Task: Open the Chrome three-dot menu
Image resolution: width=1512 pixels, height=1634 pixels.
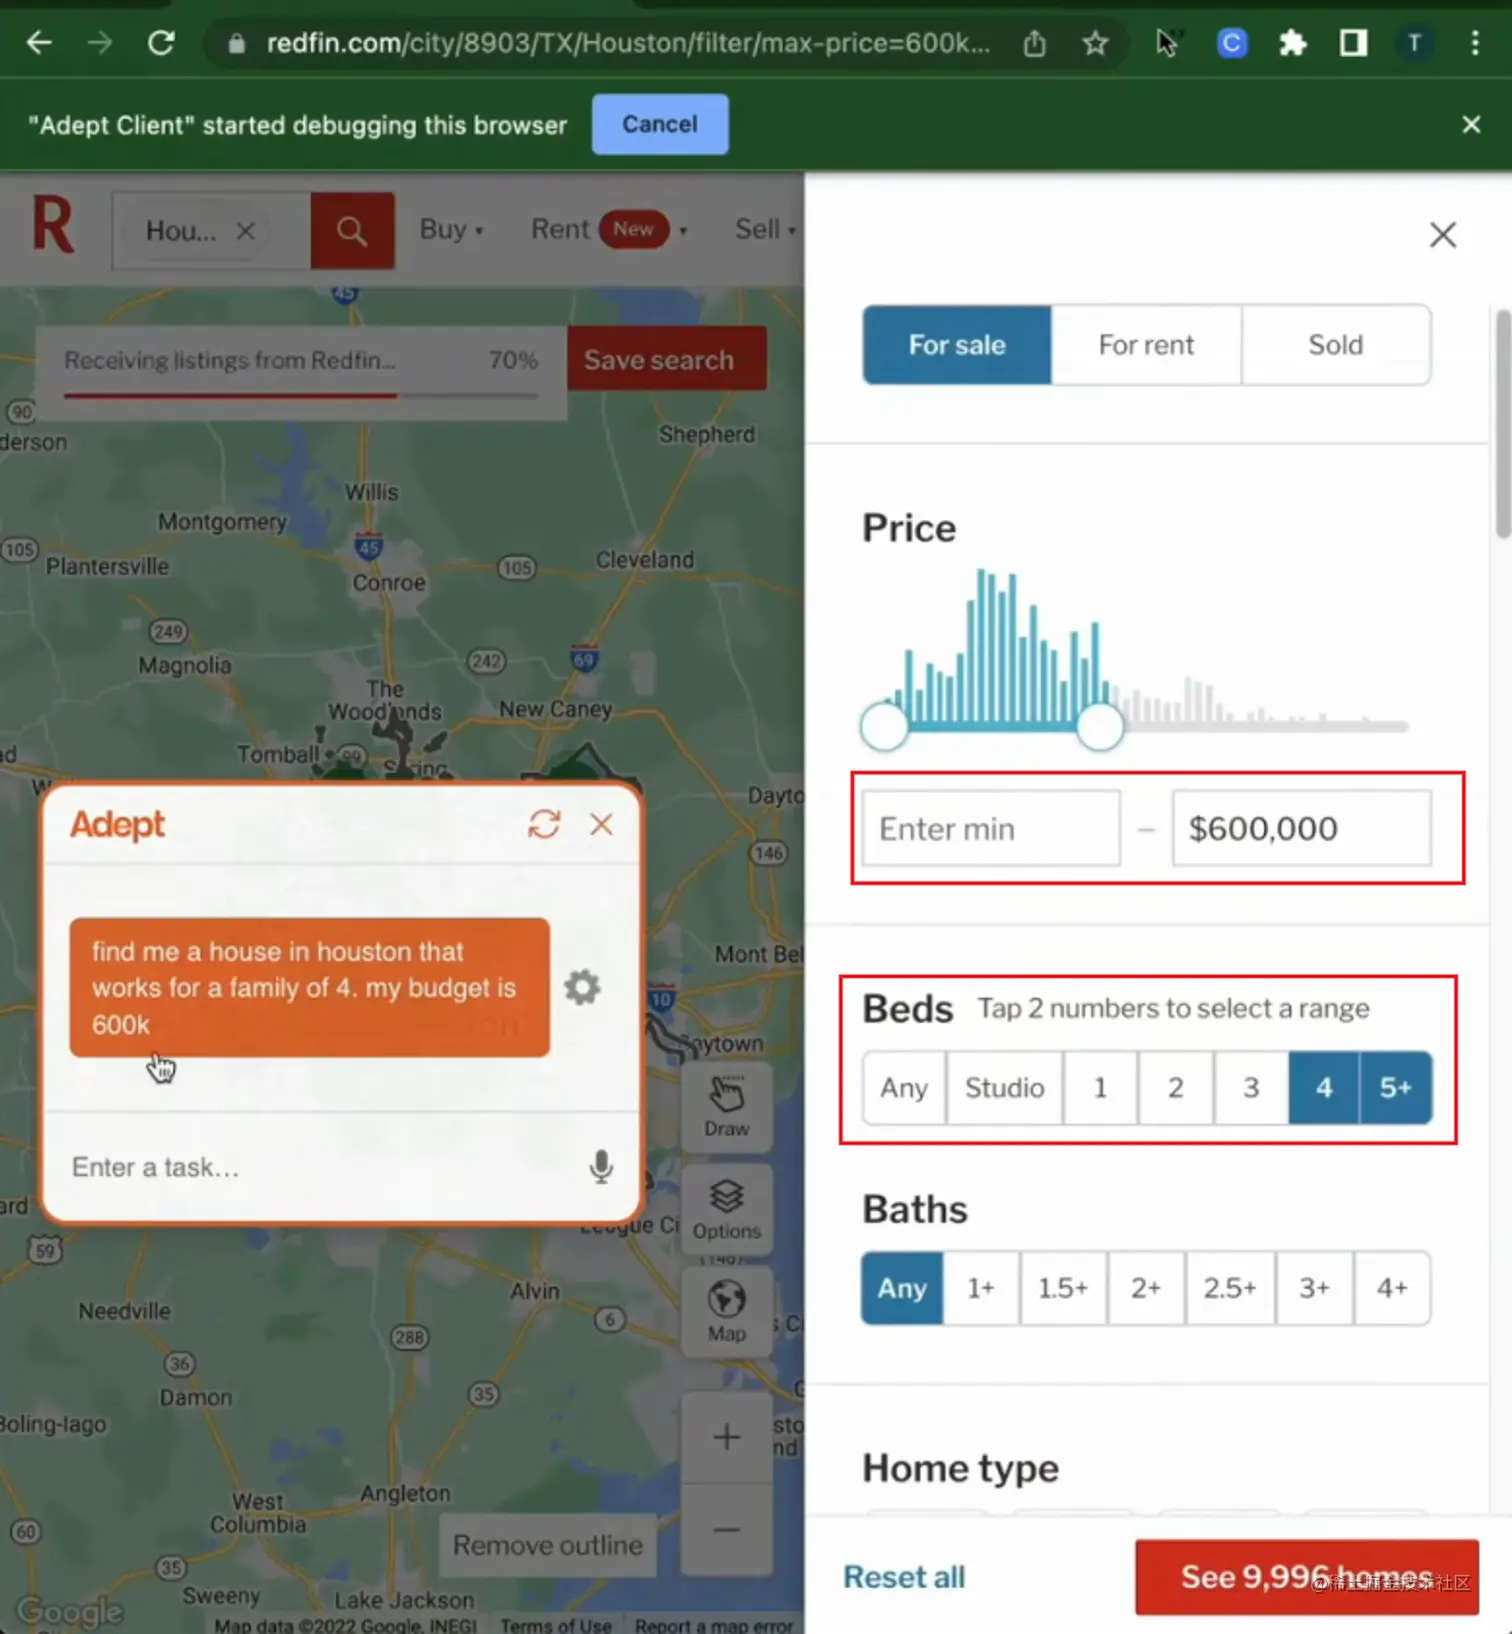Action: pos(1475,43)
